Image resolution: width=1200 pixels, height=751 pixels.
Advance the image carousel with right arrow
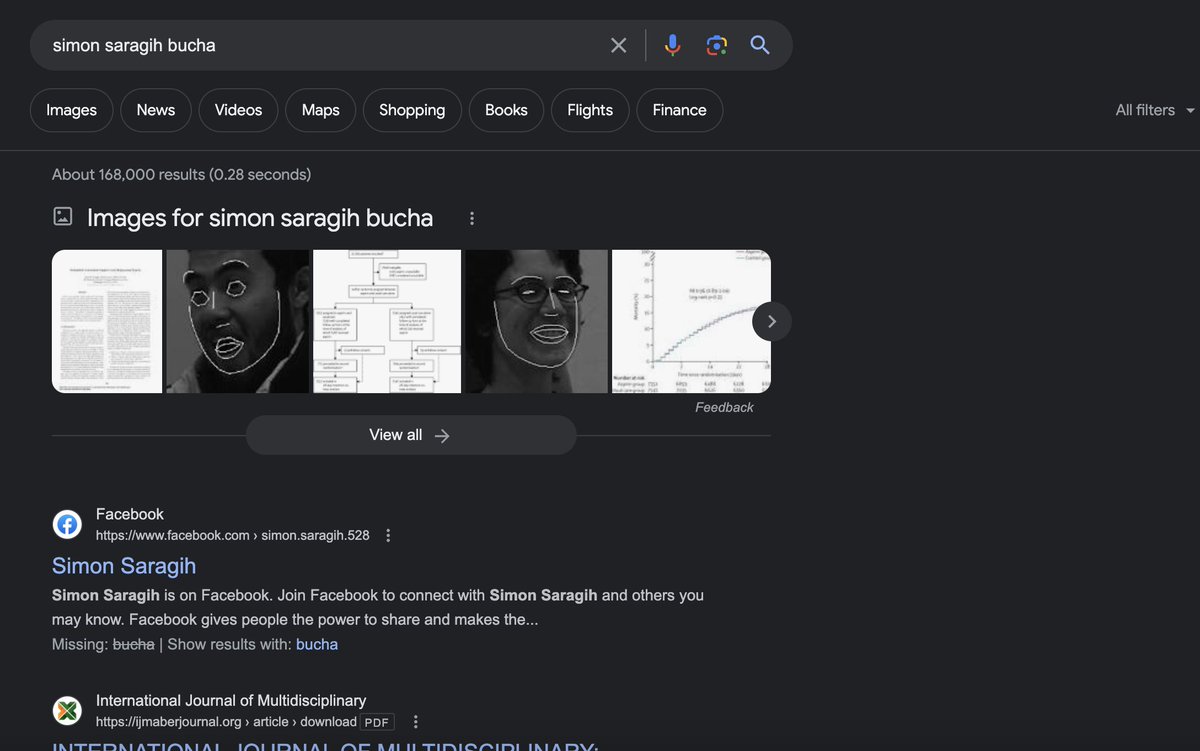772,321
